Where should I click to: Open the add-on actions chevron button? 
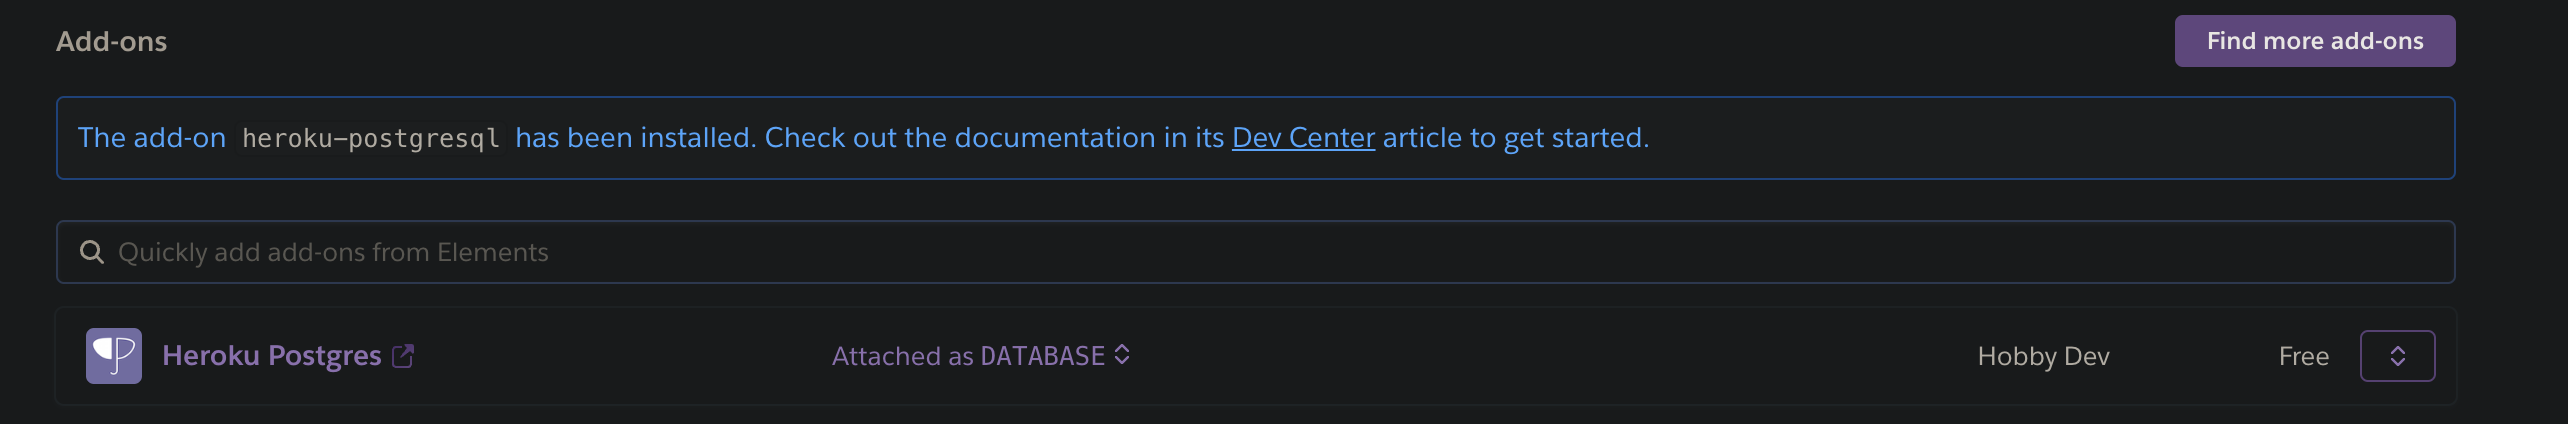(x=2397, y=356)
